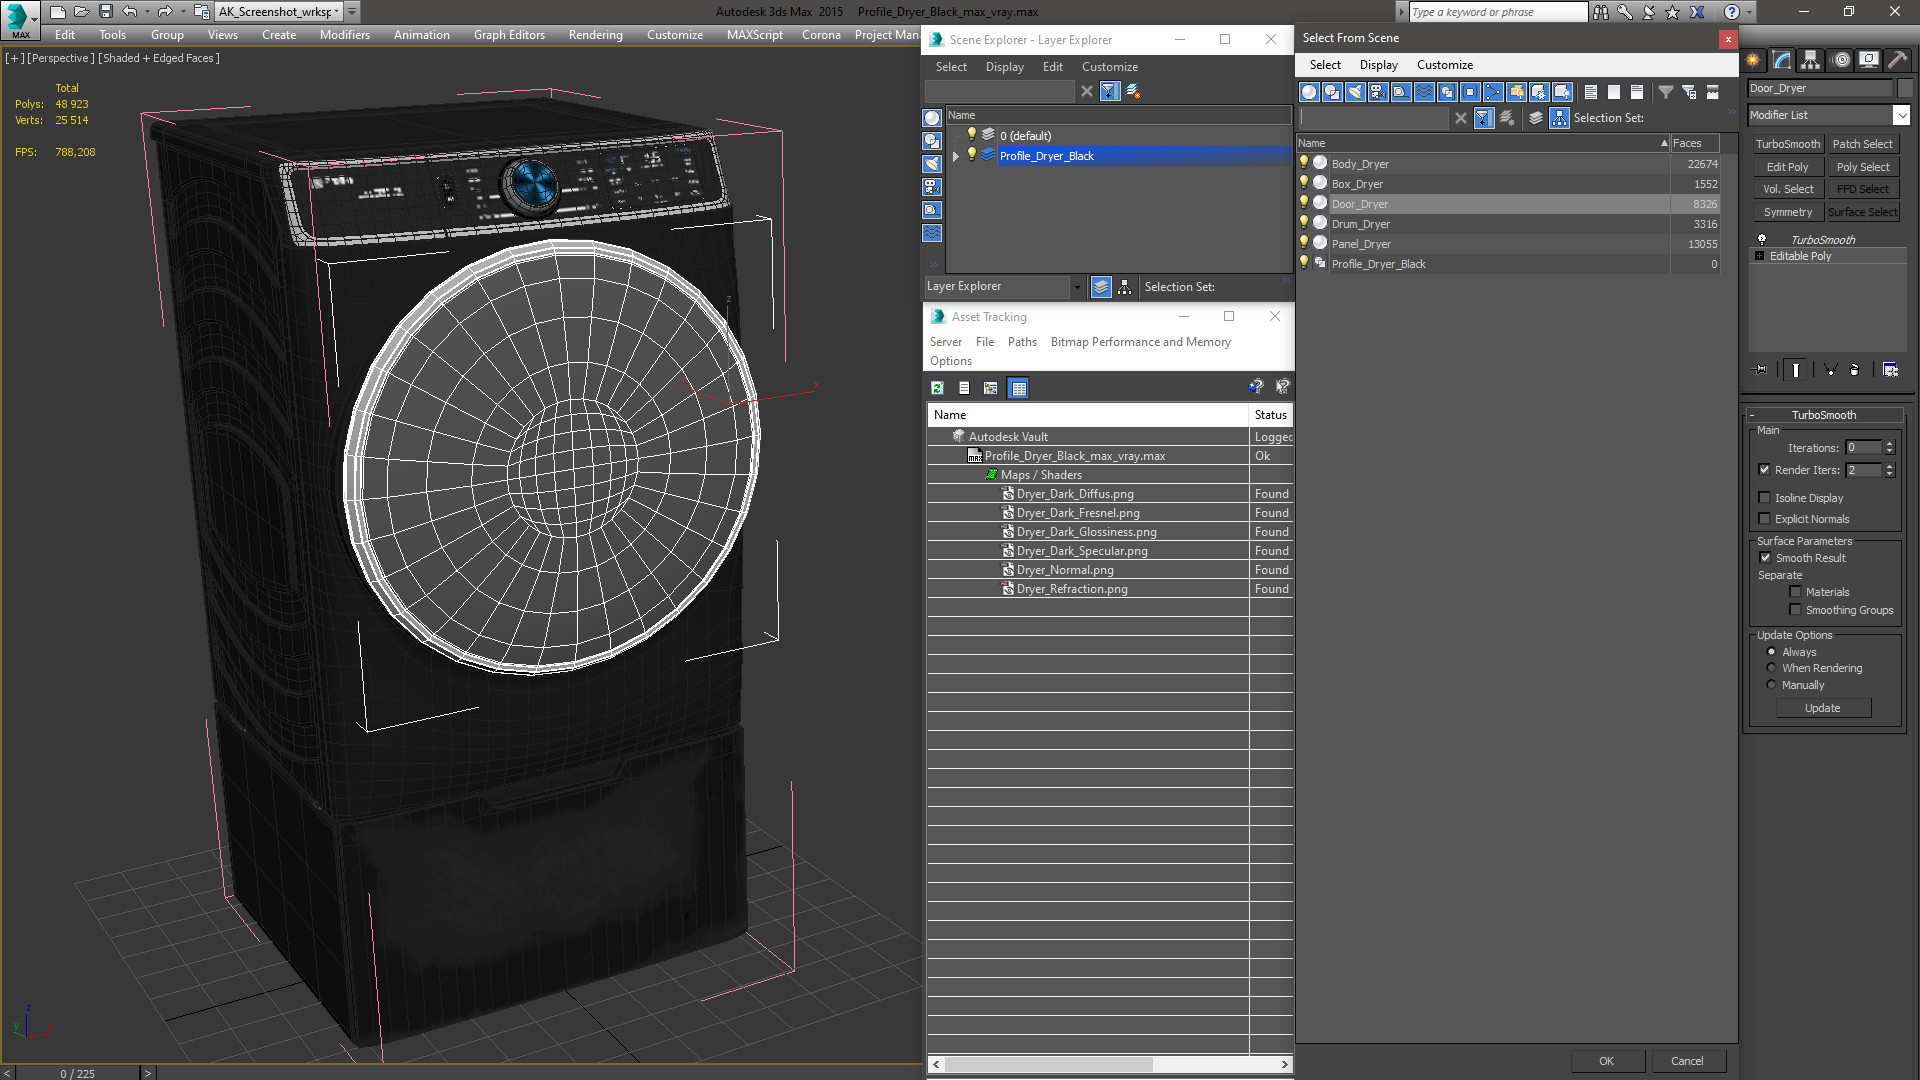1920x1080 pixels.
Task: Open the Utilities command panel tab
Action: 1897,60
